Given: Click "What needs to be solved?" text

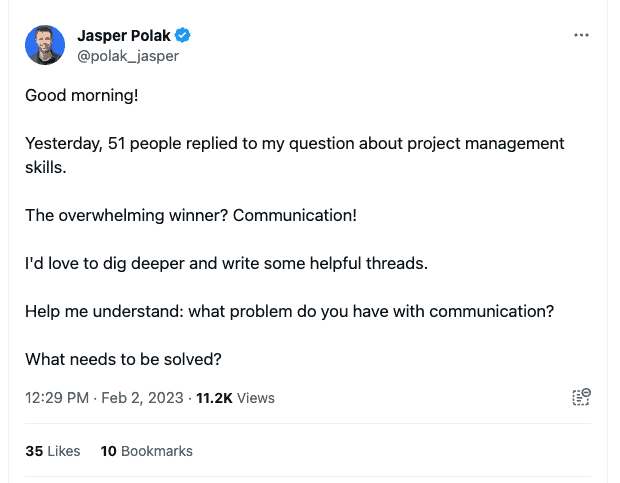Looking at the screenshot, I should 123,360.
